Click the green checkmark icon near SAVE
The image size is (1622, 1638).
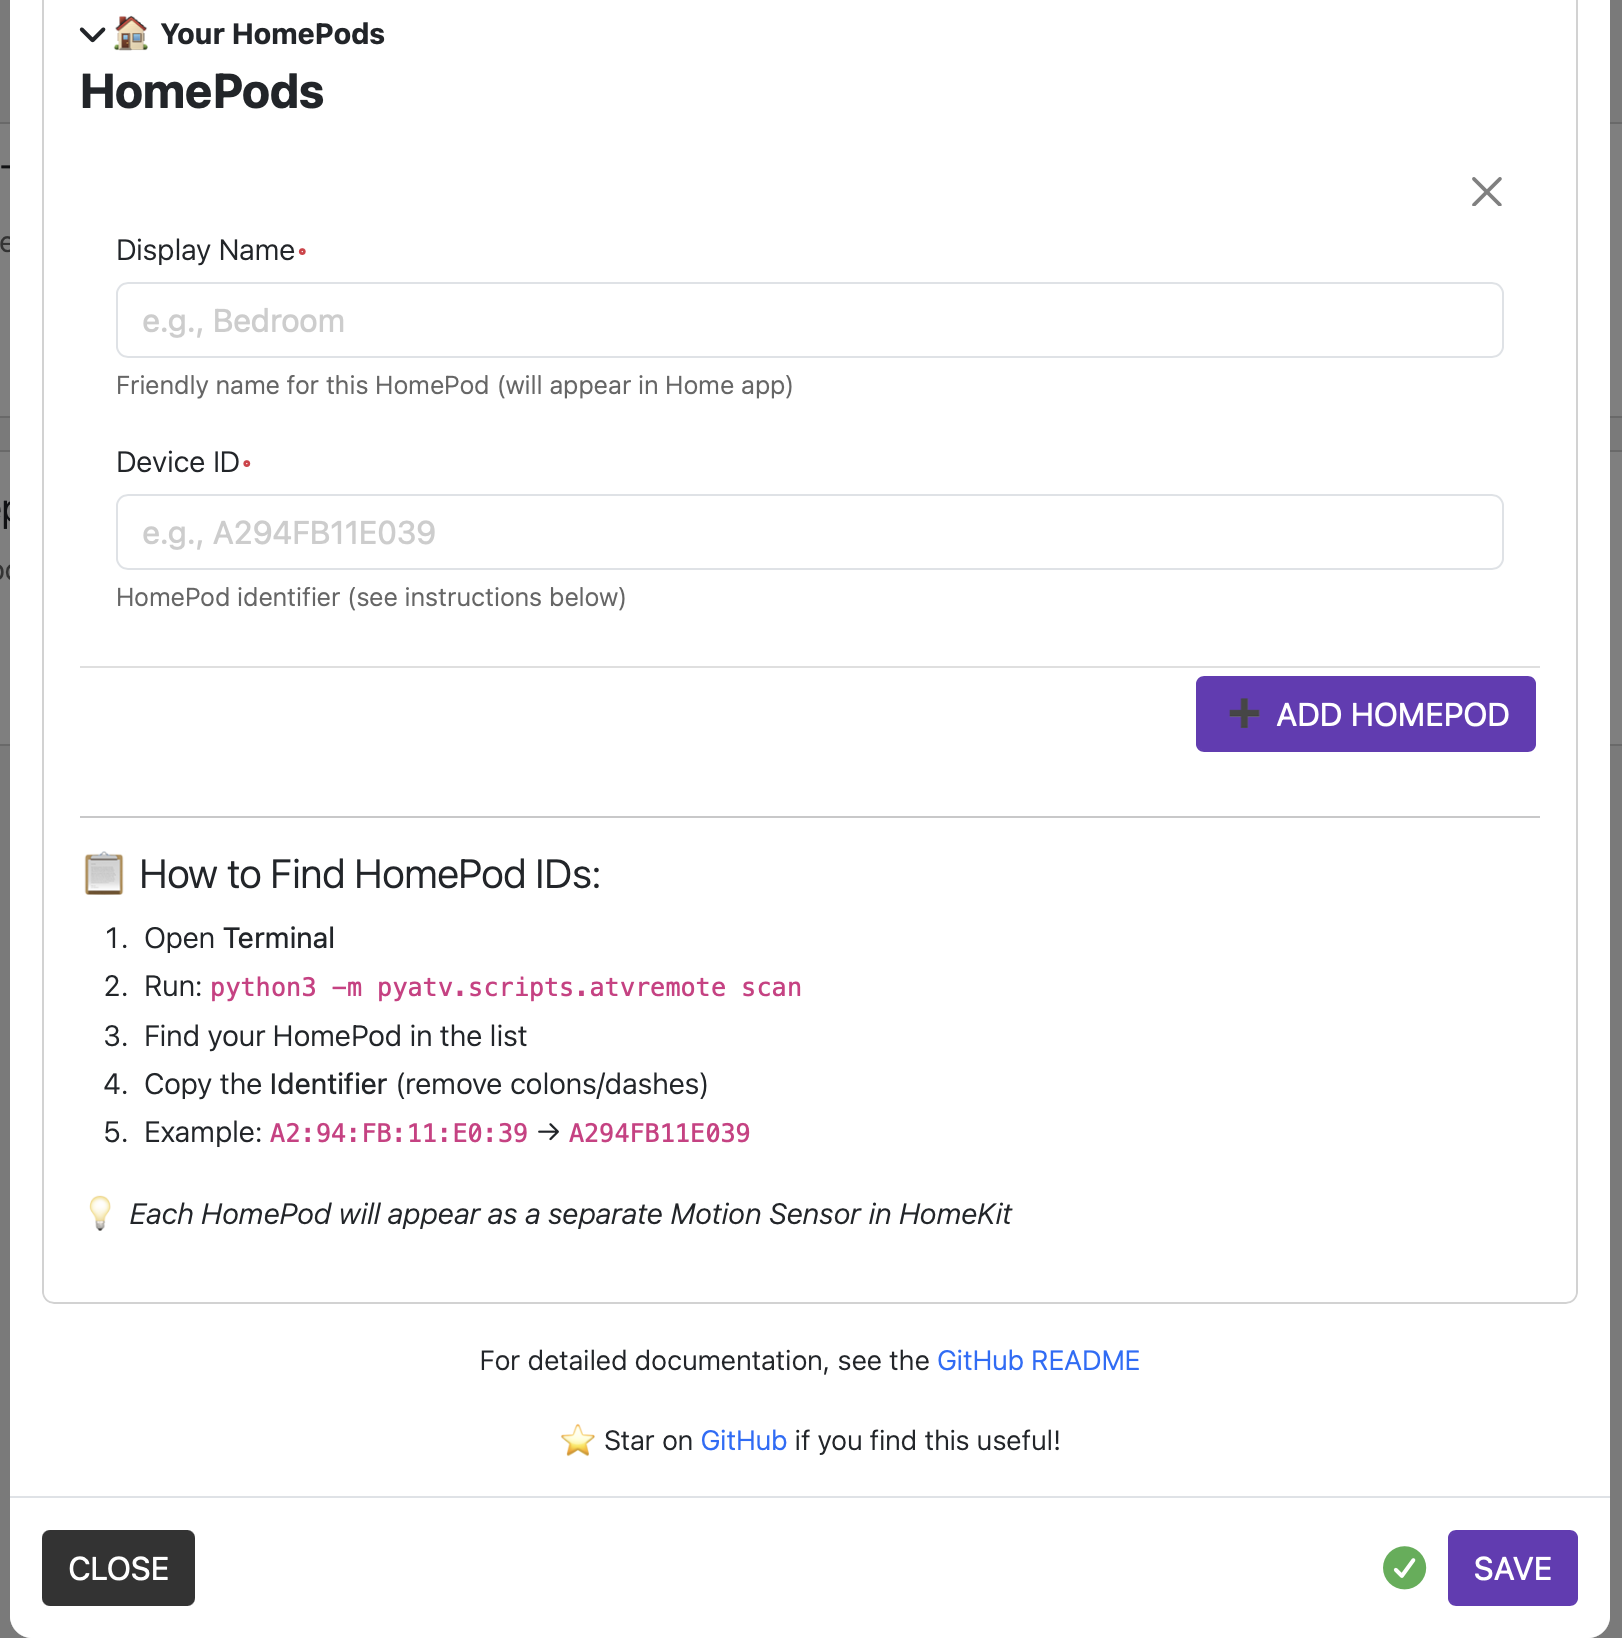coord(1404,1568)
